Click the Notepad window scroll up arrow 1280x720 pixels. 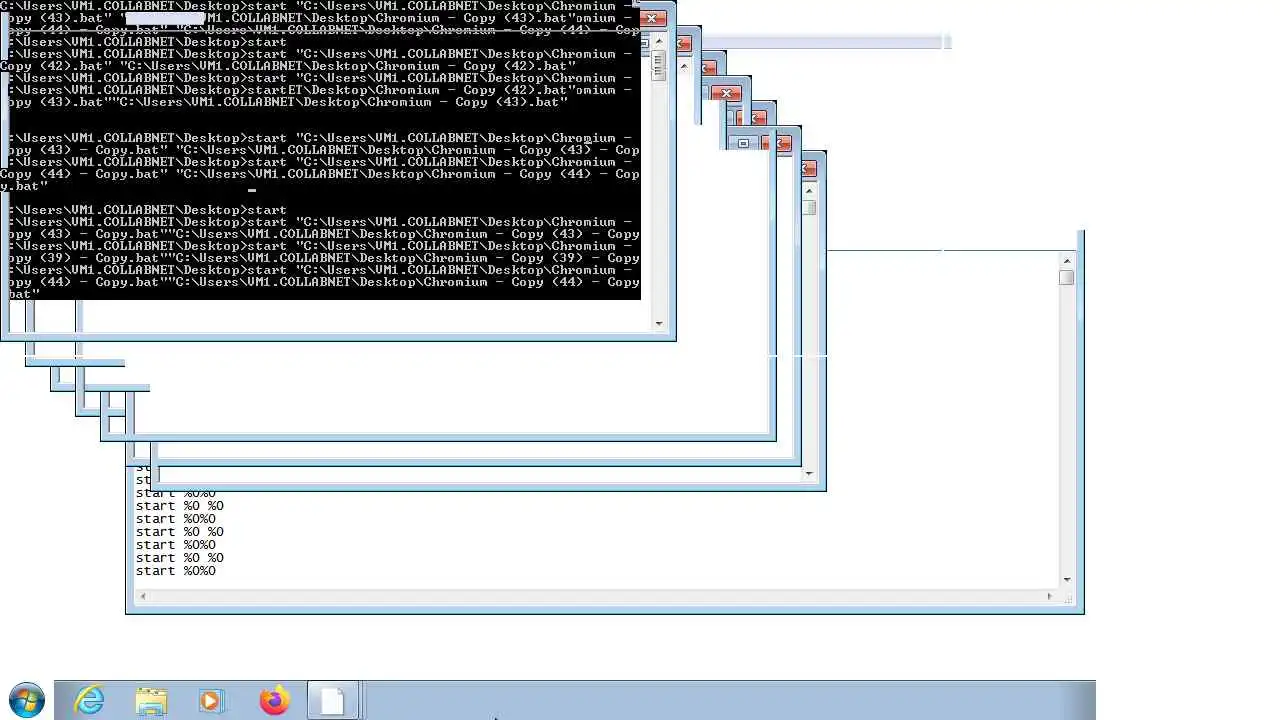click(x=1066, y=261)
